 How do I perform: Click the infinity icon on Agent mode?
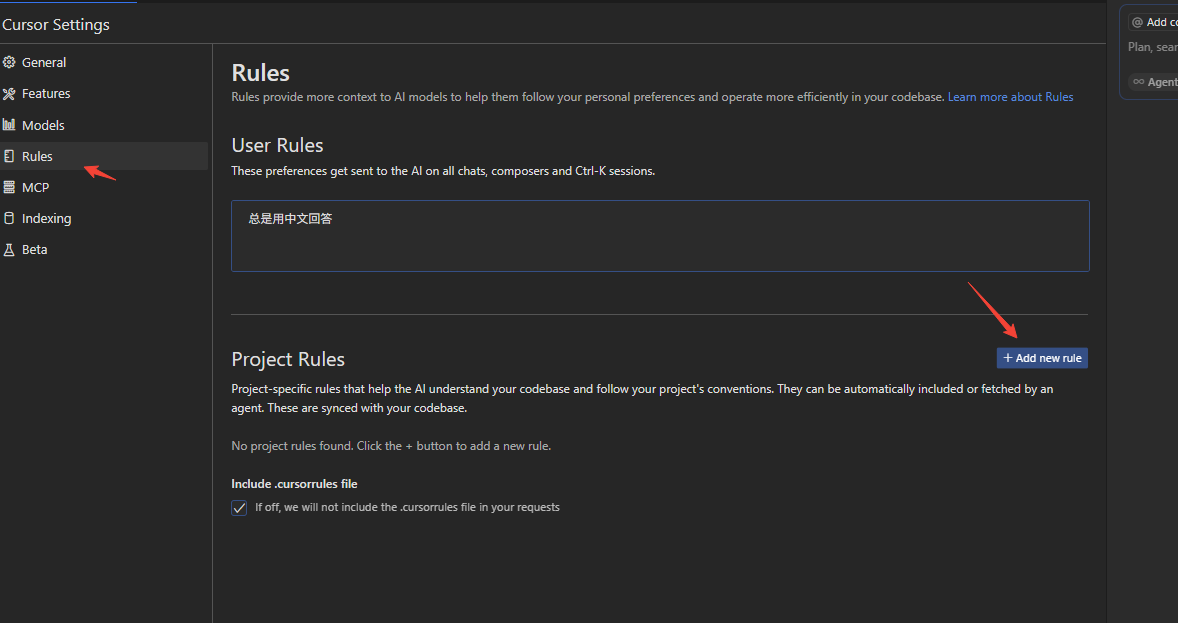pyautogui.click(x=1139, y=82)
